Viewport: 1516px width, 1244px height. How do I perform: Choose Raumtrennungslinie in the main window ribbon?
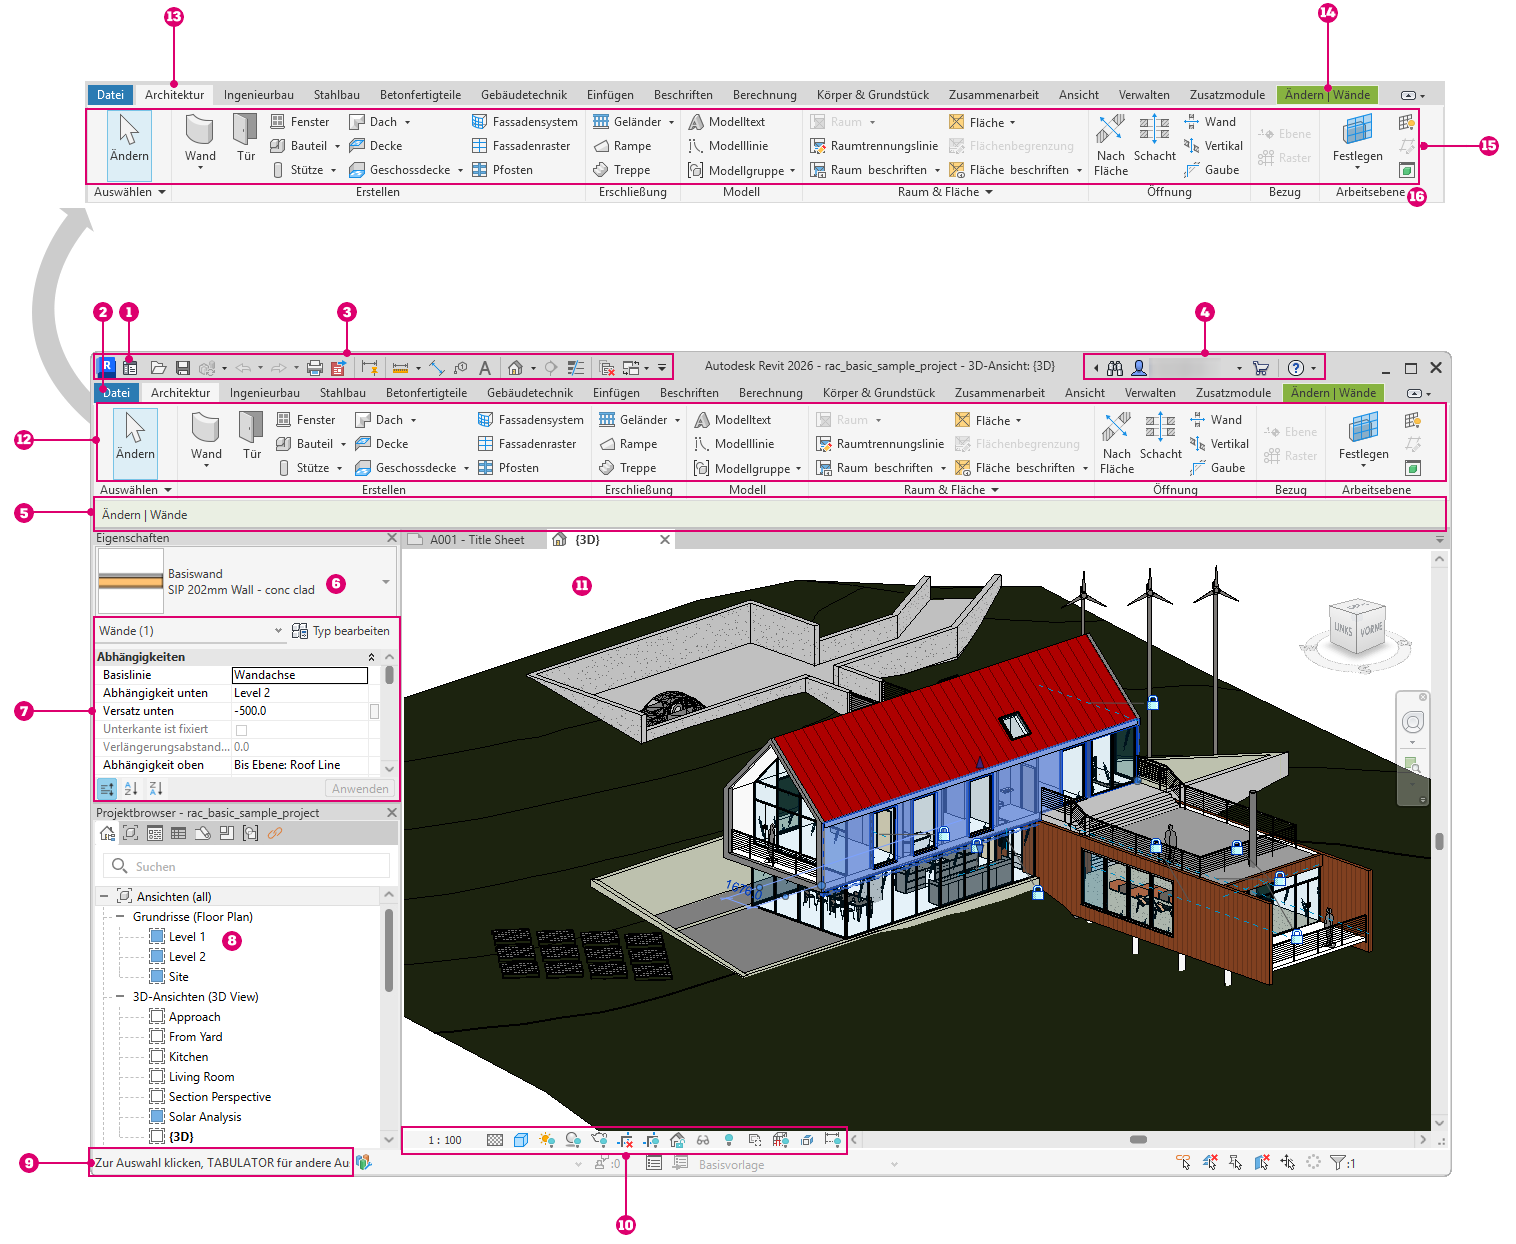[x=880, y=444]
